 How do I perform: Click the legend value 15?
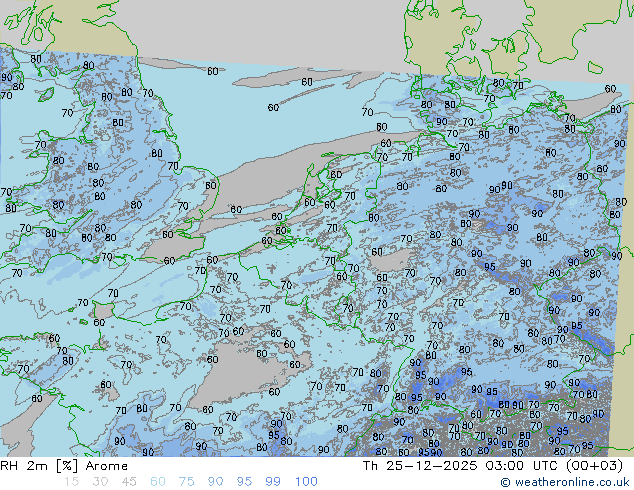click(x=71, y=482)
